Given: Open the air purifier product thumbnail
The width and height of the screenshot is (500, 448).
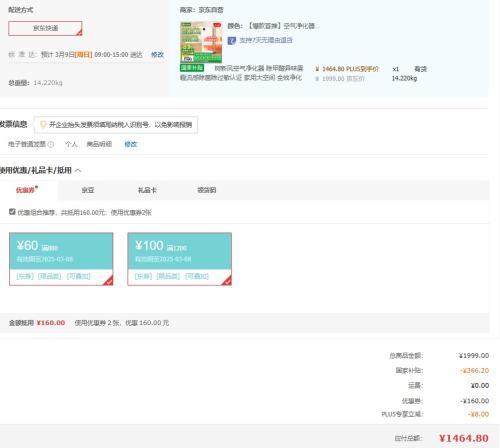Looking at the screenshot, I should click(201, 42).
